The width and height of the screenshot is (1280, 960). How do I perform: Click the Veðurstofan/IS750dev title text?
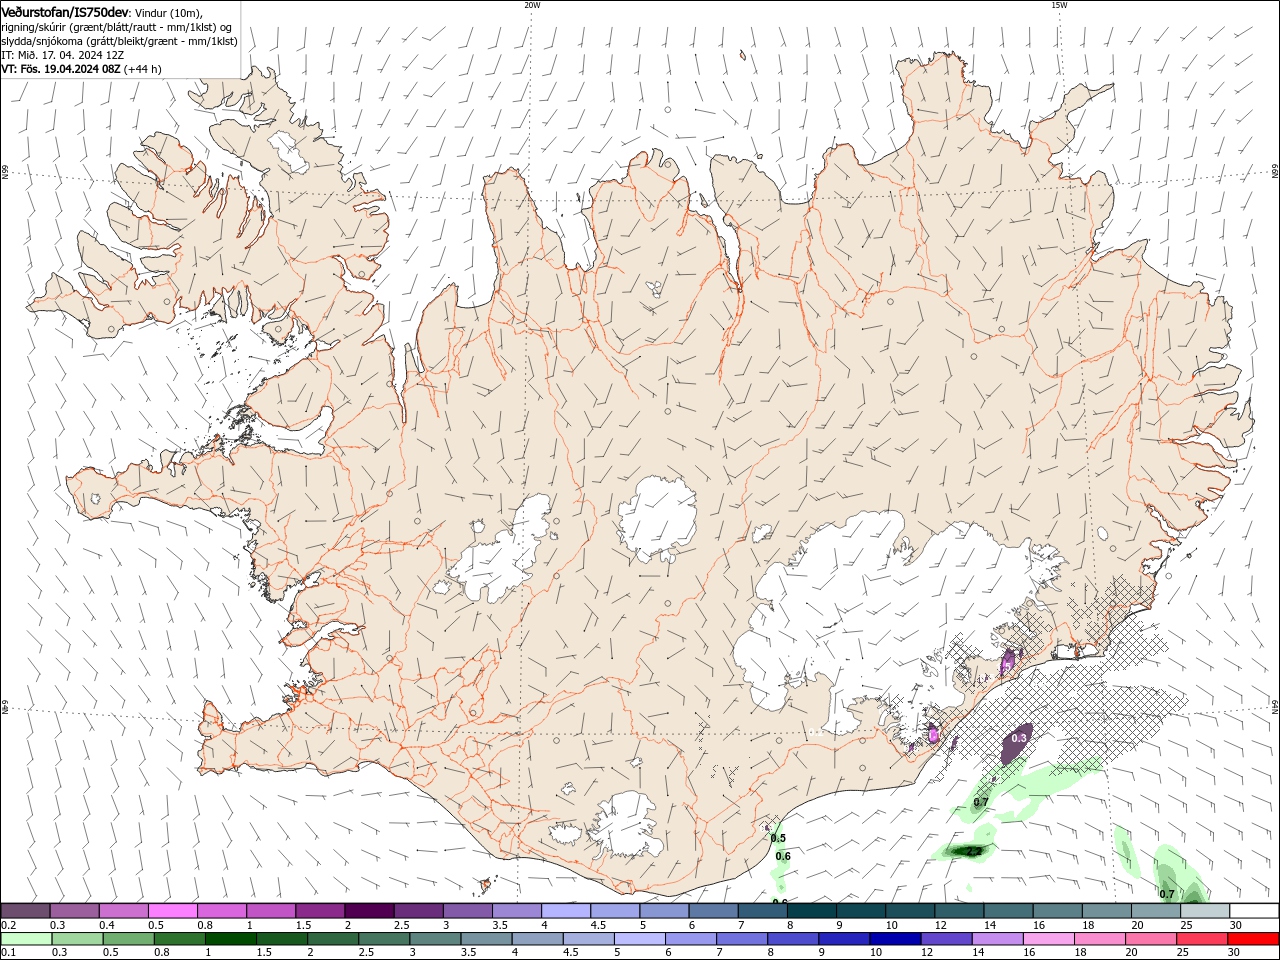[65, 11]
